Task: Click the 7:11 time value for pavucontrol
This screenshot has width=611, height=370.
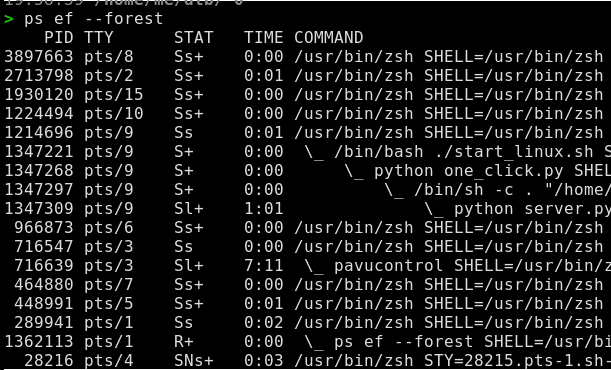Action: (x=263, y=266)
